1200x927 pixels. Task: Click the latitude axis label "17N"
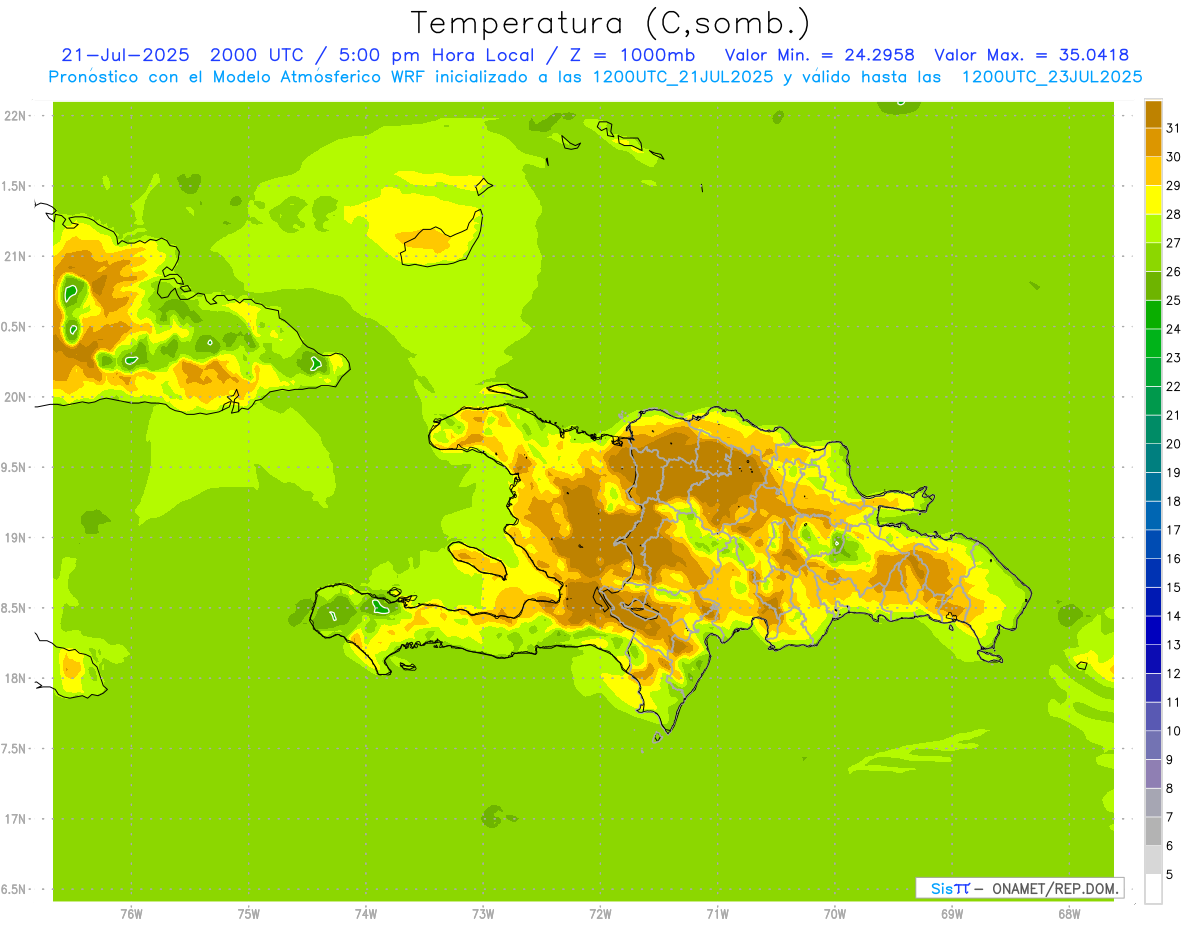15,819
